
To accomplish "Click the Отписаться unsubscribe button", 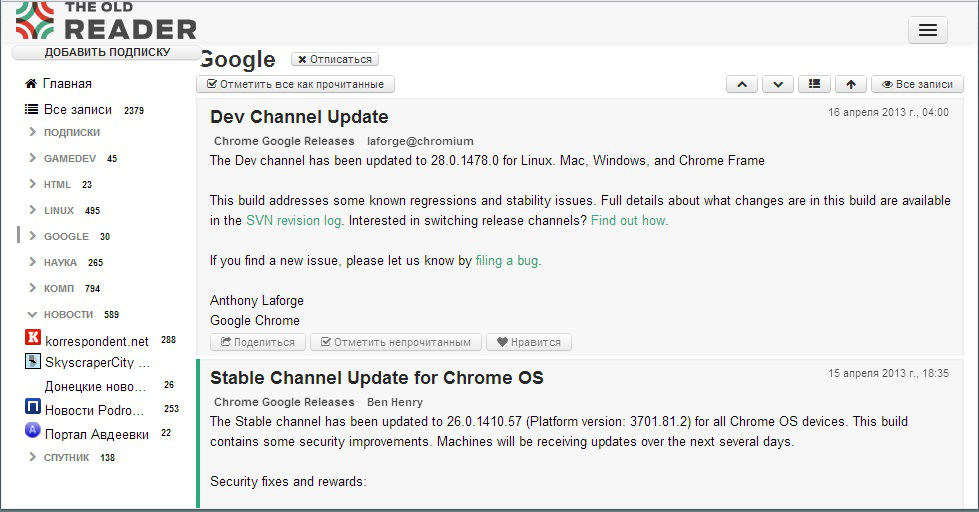I will (335, 60).
